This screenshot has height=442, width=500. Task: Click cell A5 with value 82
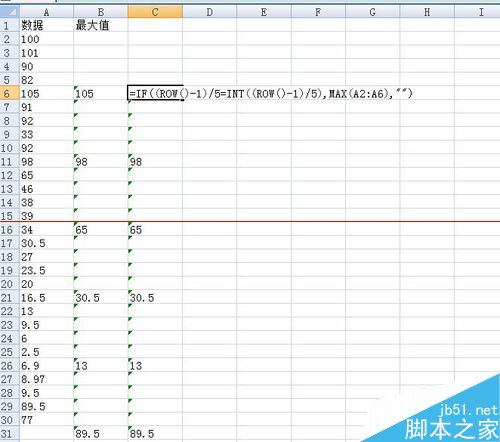click(47, 80)
